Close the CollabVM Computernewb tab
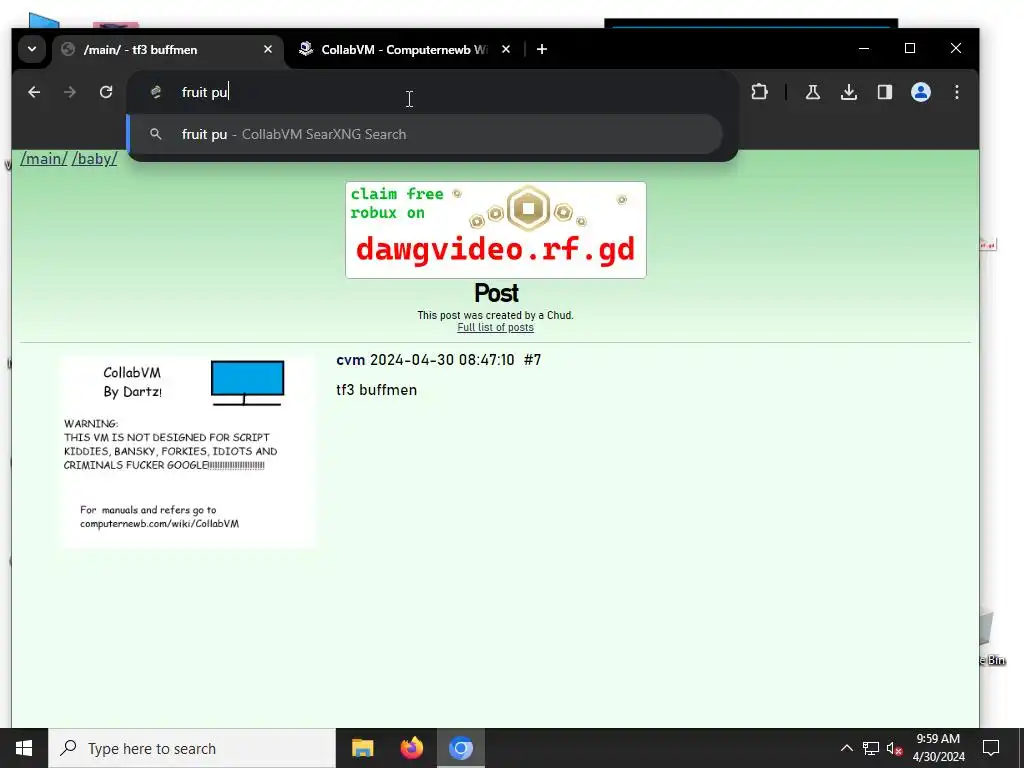Screen dimensions: 1024x768 coord(505,50)
